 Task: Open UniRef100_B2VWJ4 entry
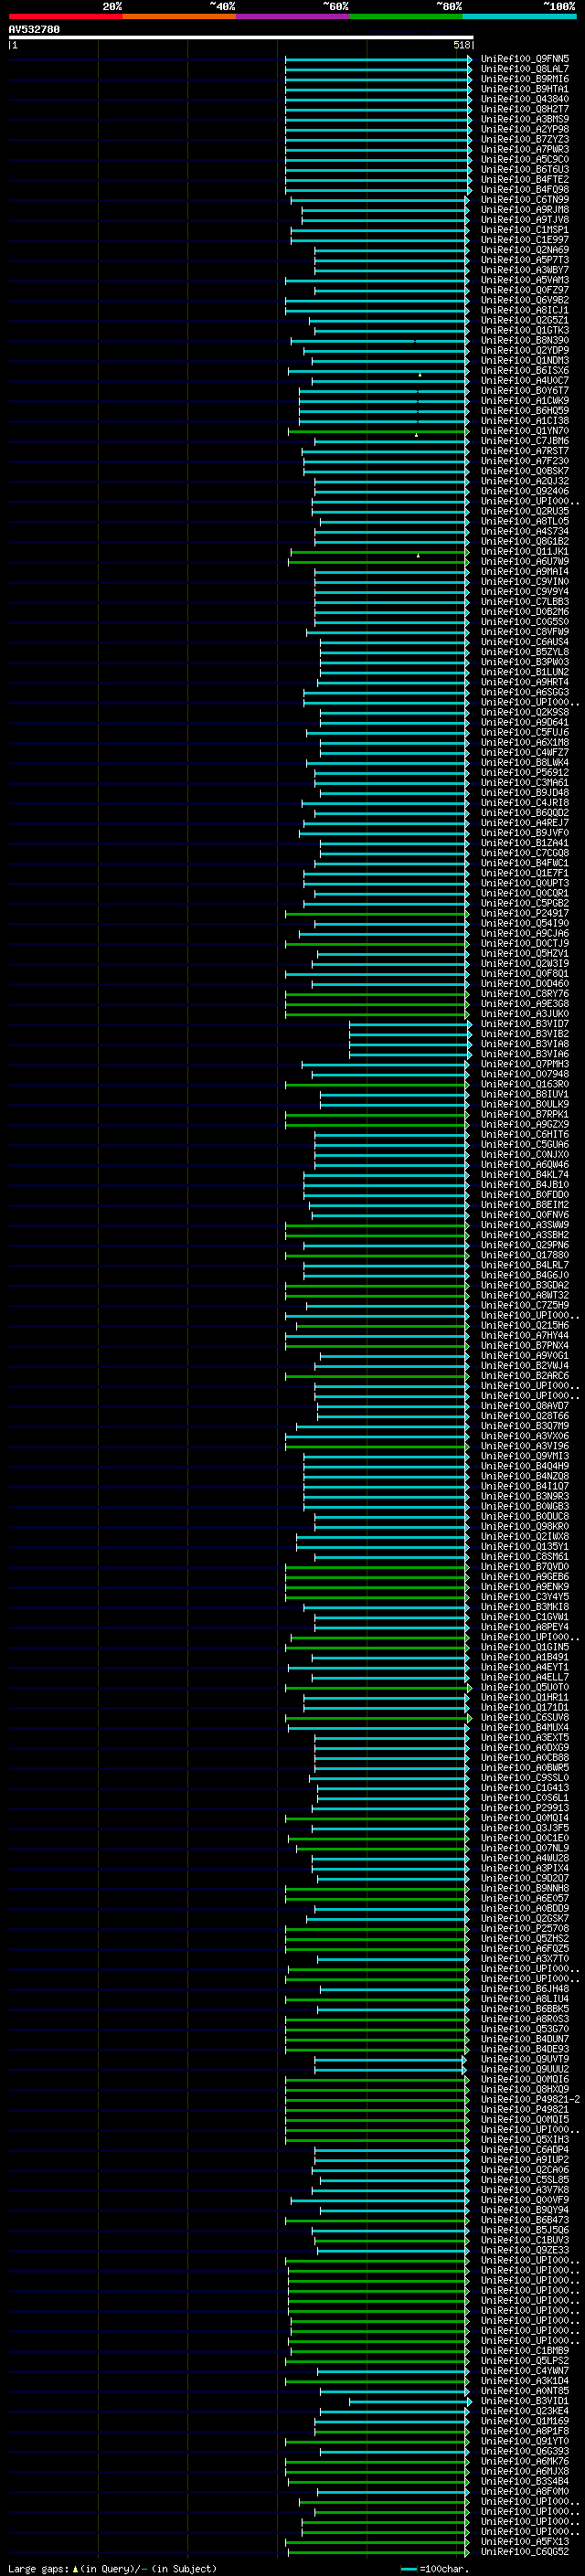click(x=525, y=1366)
